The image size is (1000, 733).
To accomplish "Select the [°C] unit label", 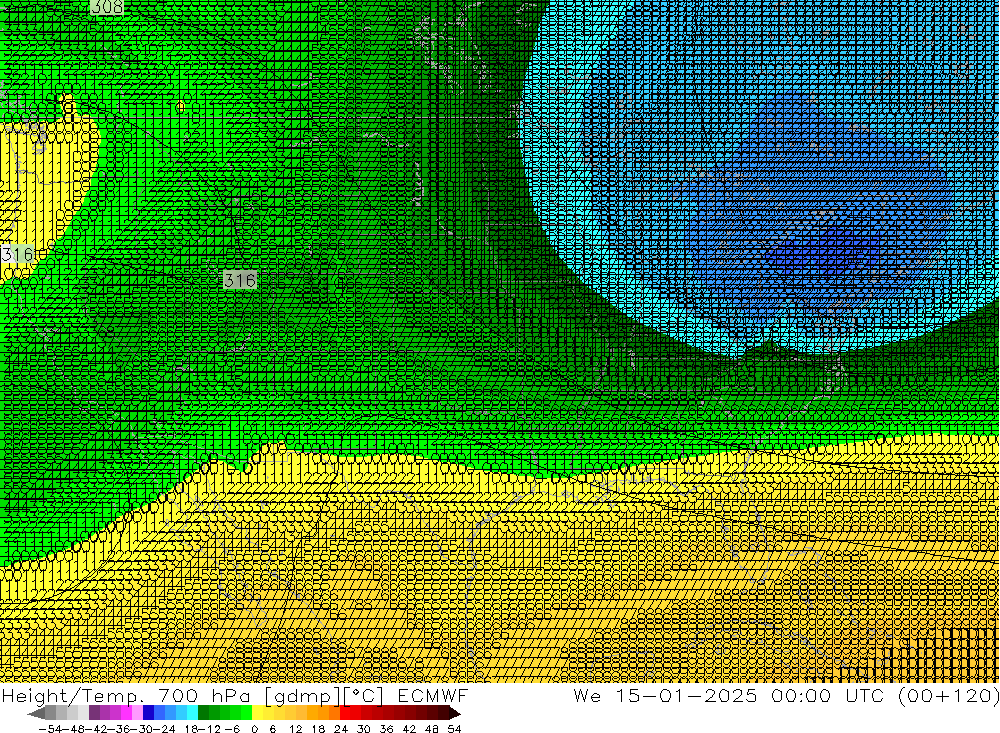I will pos(364,695).
